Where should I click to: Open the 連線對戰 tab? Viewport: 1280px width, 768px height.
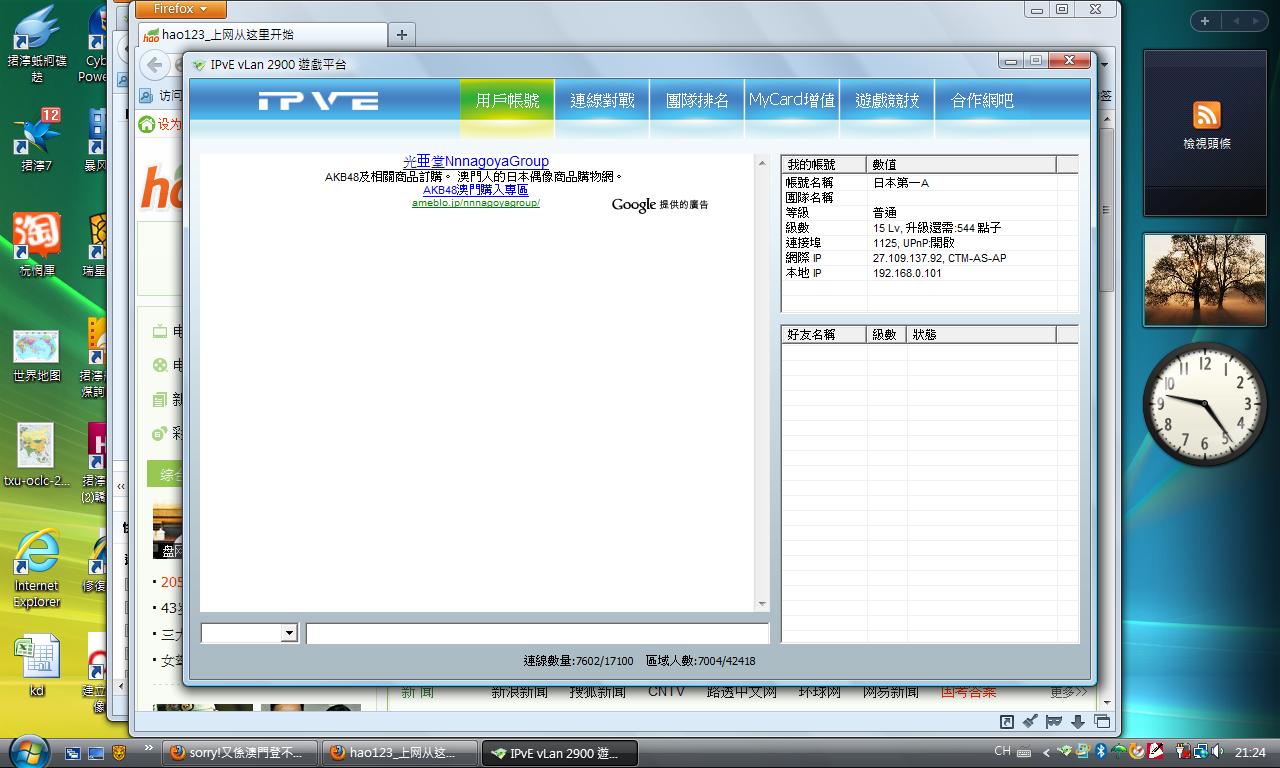point(602,101)
